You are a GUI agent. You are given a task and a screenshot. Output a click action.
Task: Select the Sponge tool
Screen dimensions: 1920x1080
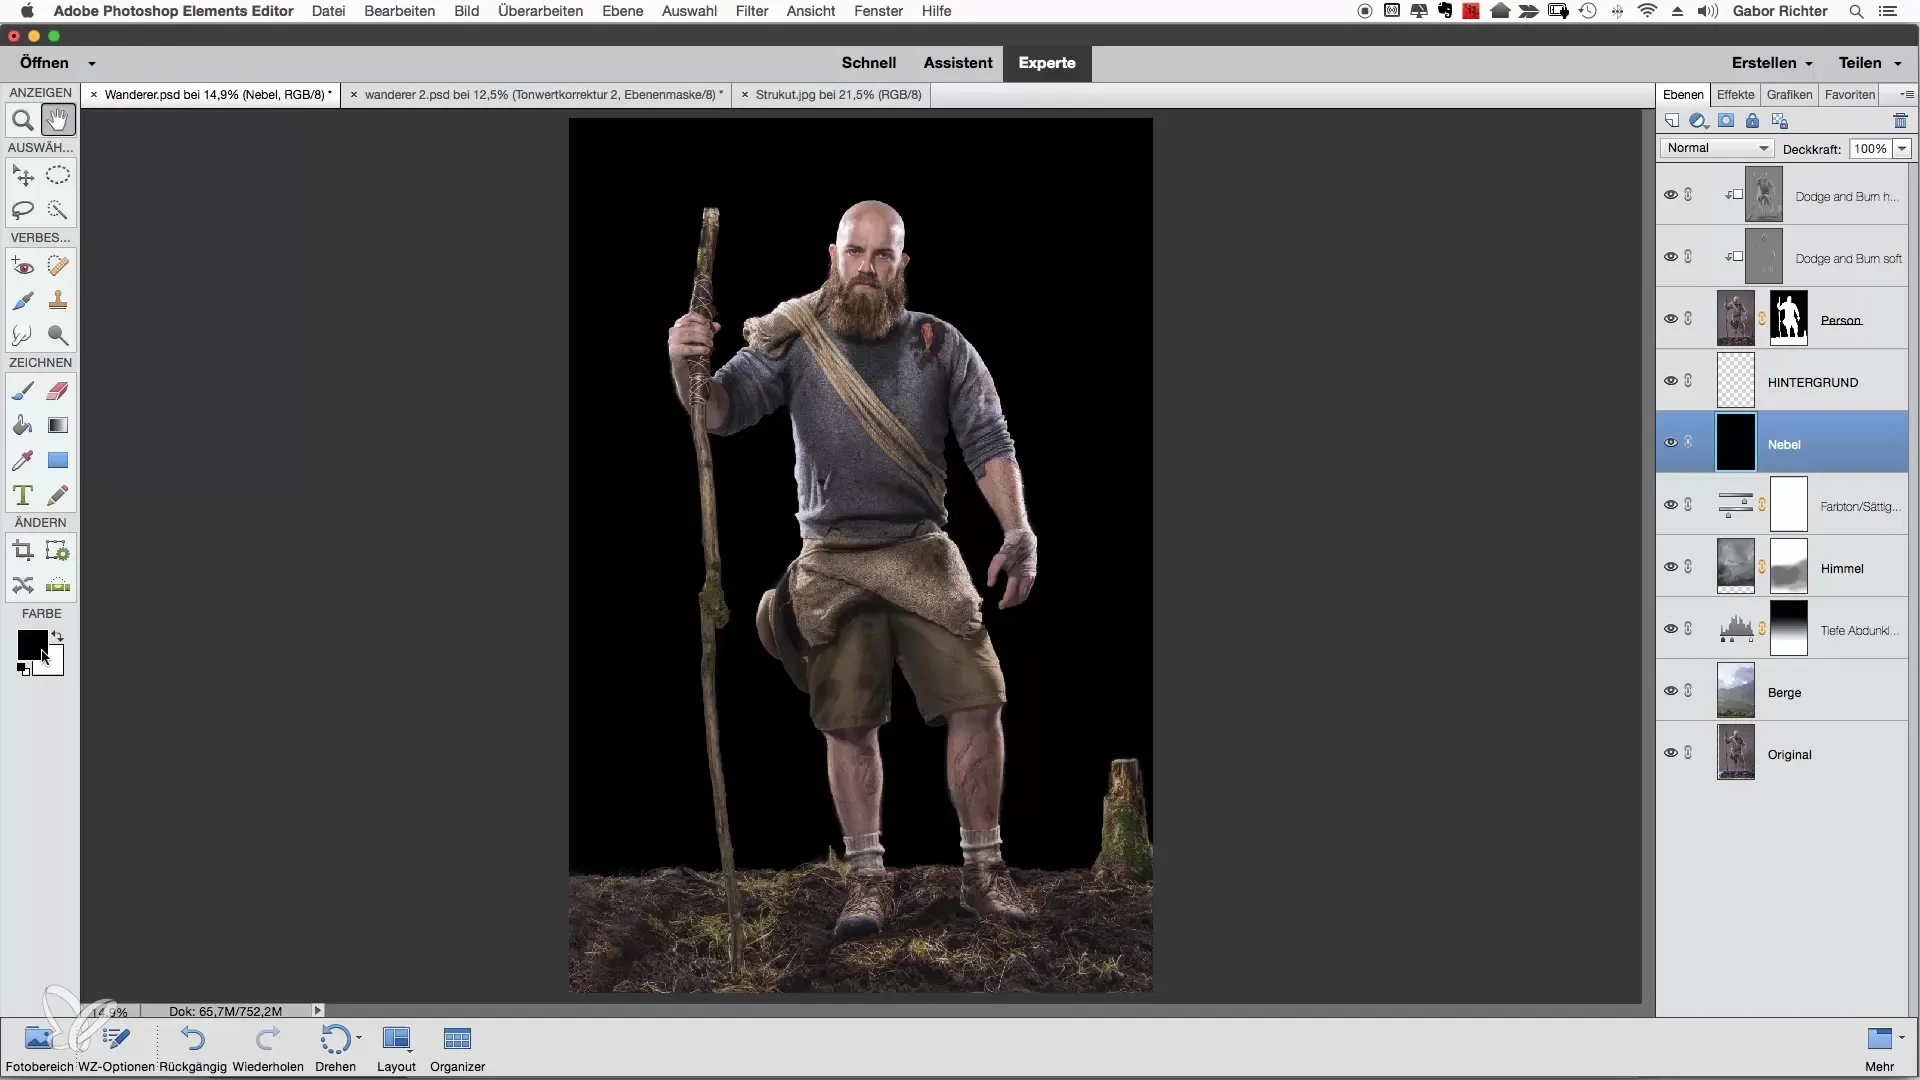pos(58,335)
